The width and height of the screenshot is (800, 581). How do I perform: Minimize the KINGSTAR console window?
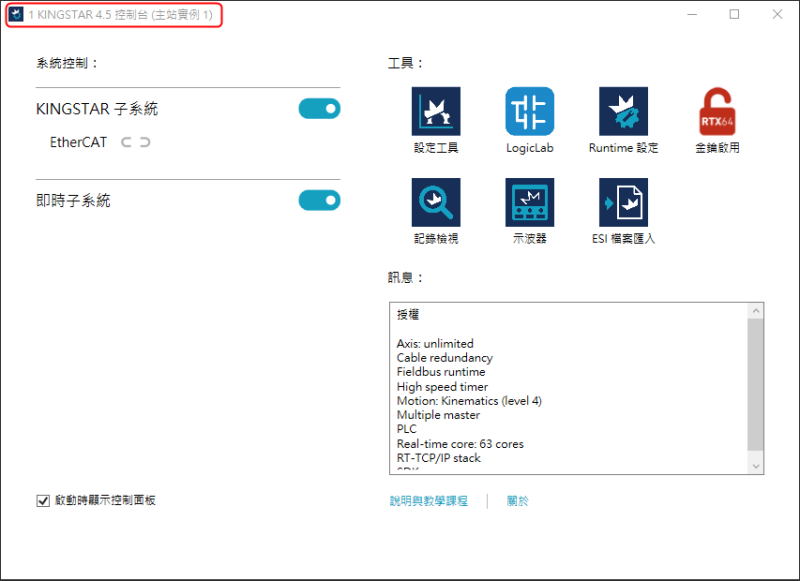(692, 14)
